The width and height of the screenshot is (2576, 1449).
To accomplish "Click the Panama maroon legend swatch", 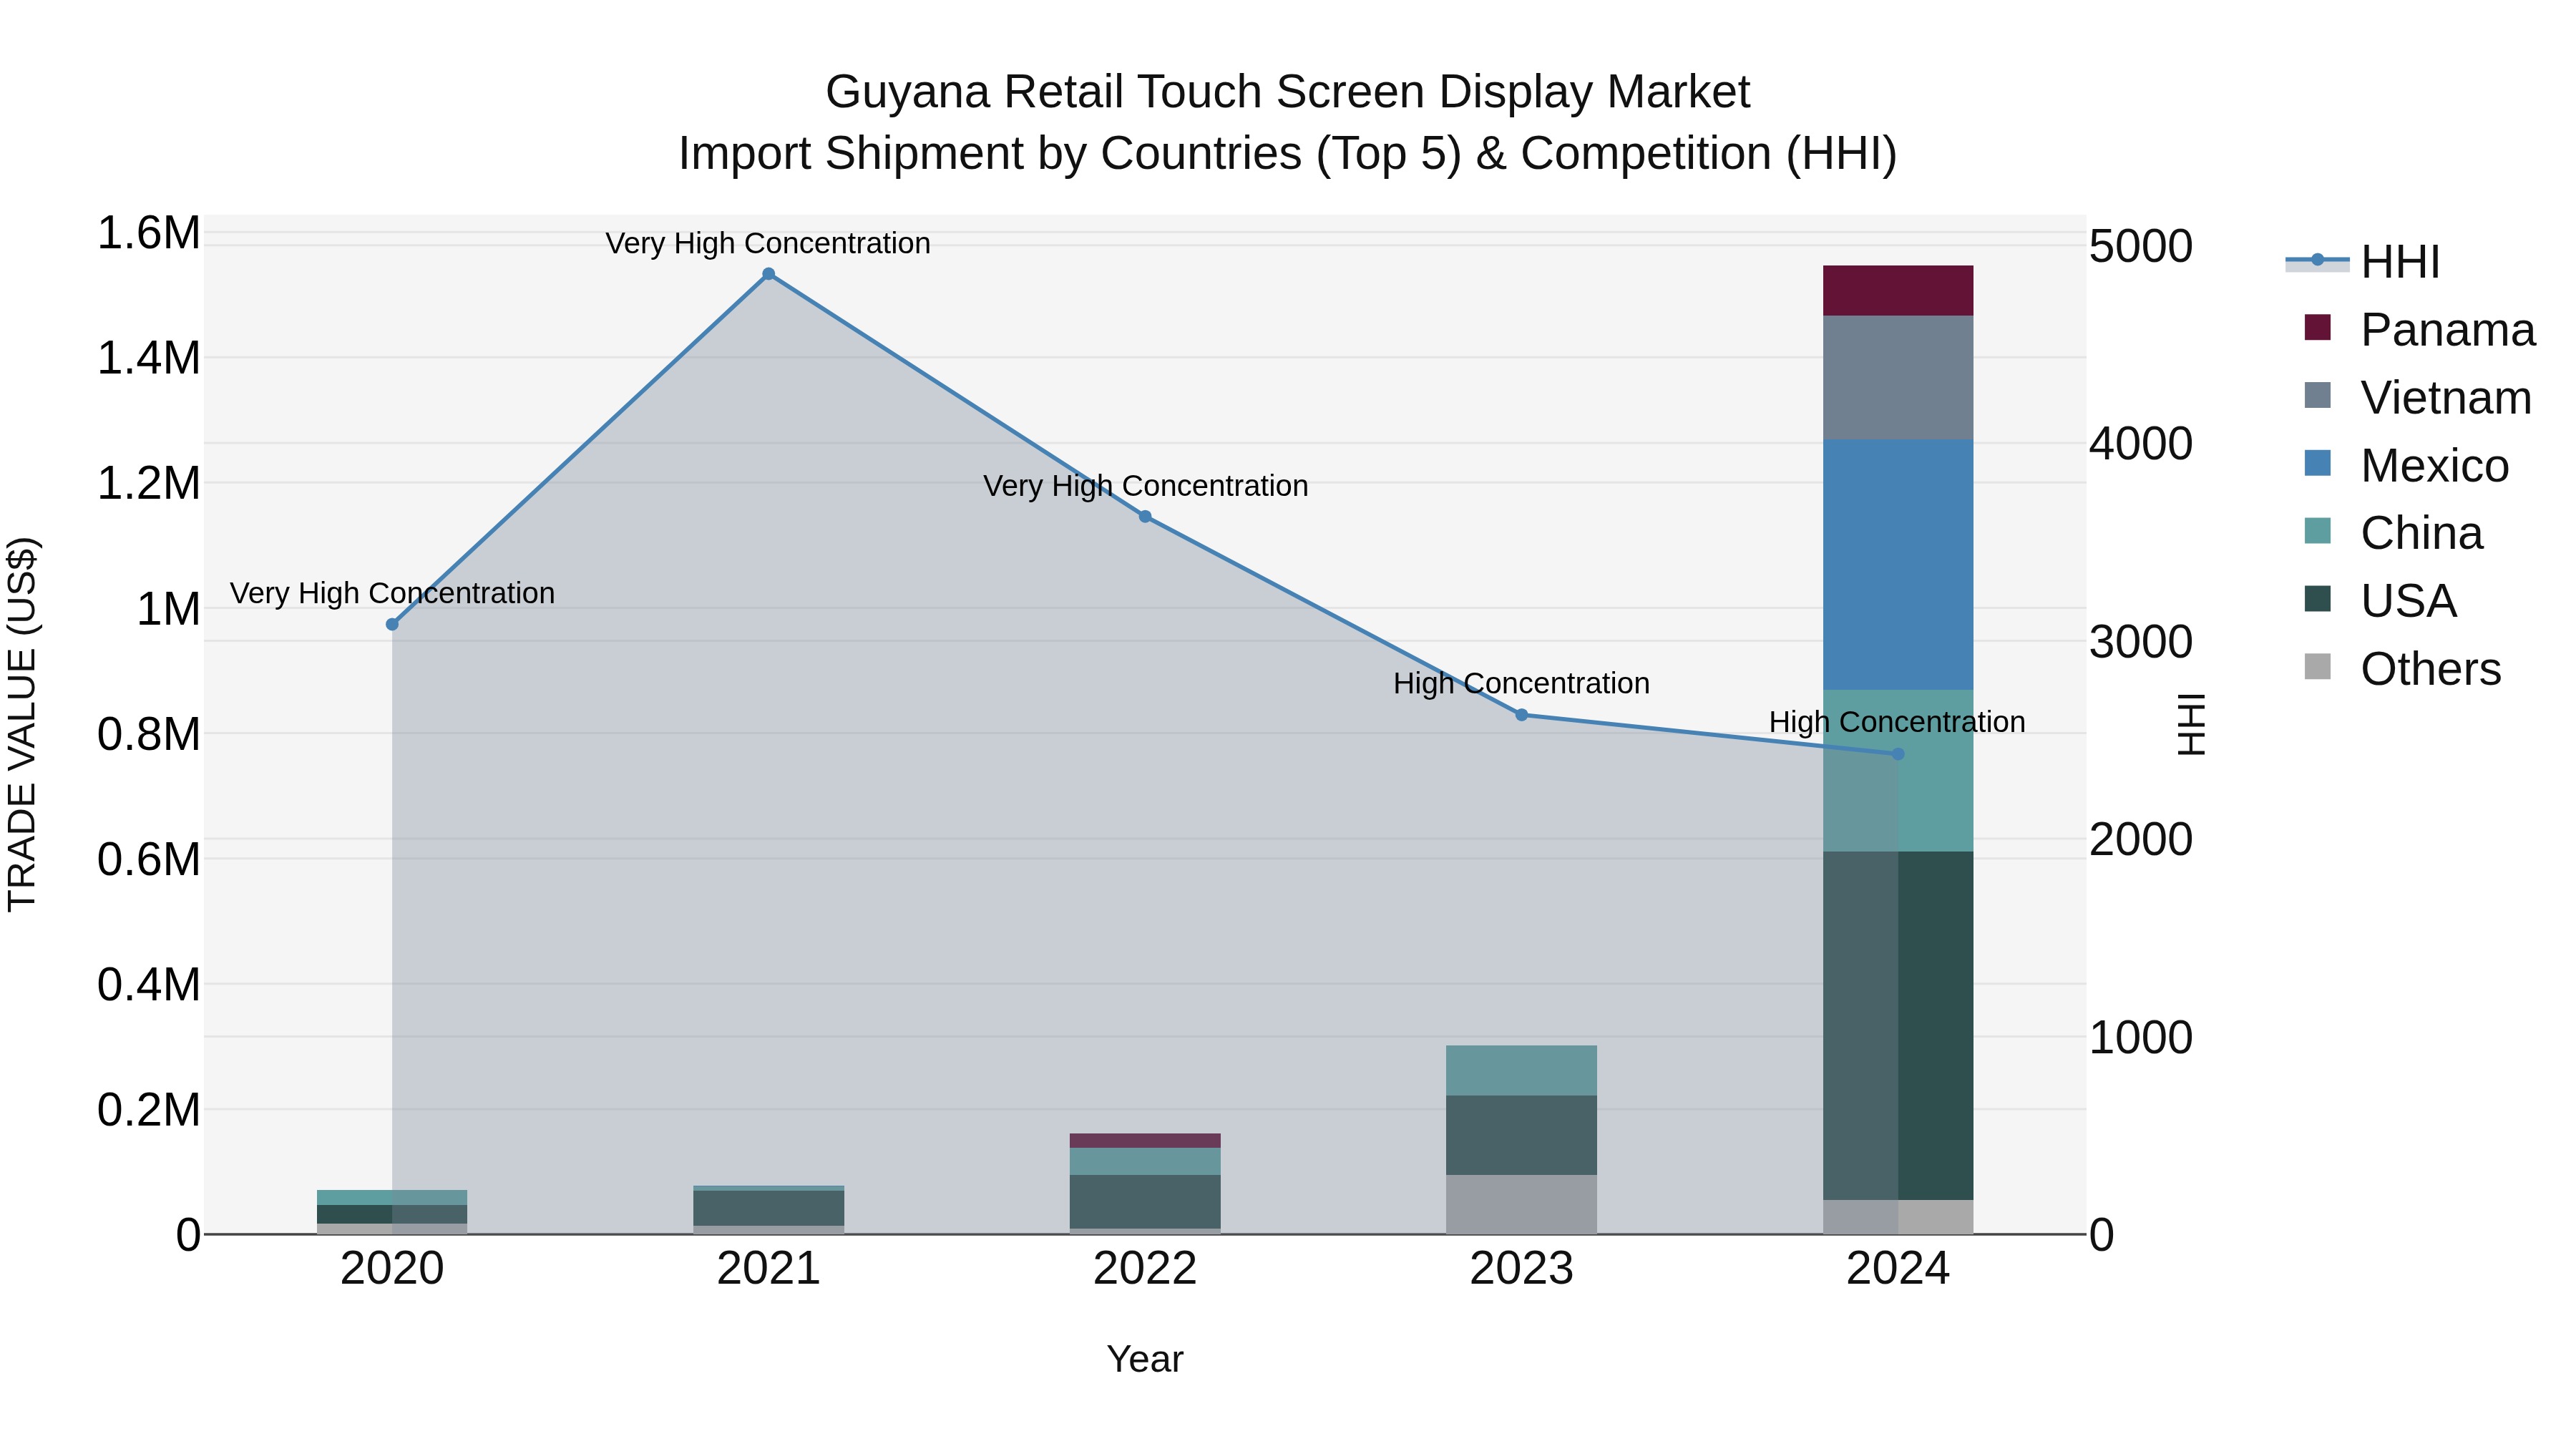I will click(2317, 327).
